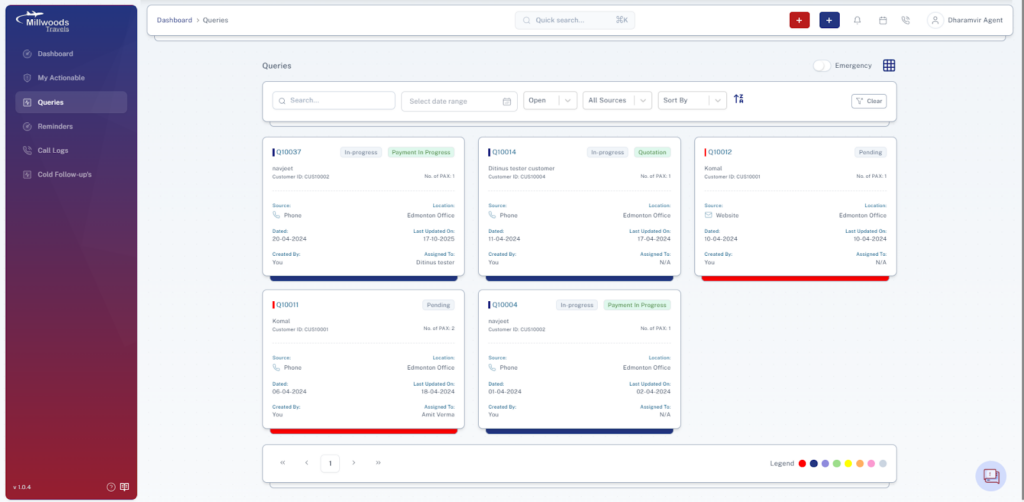Open the documentation book icon
Image resolution: width=1024 pixels, height=502 pixels.
125,487
